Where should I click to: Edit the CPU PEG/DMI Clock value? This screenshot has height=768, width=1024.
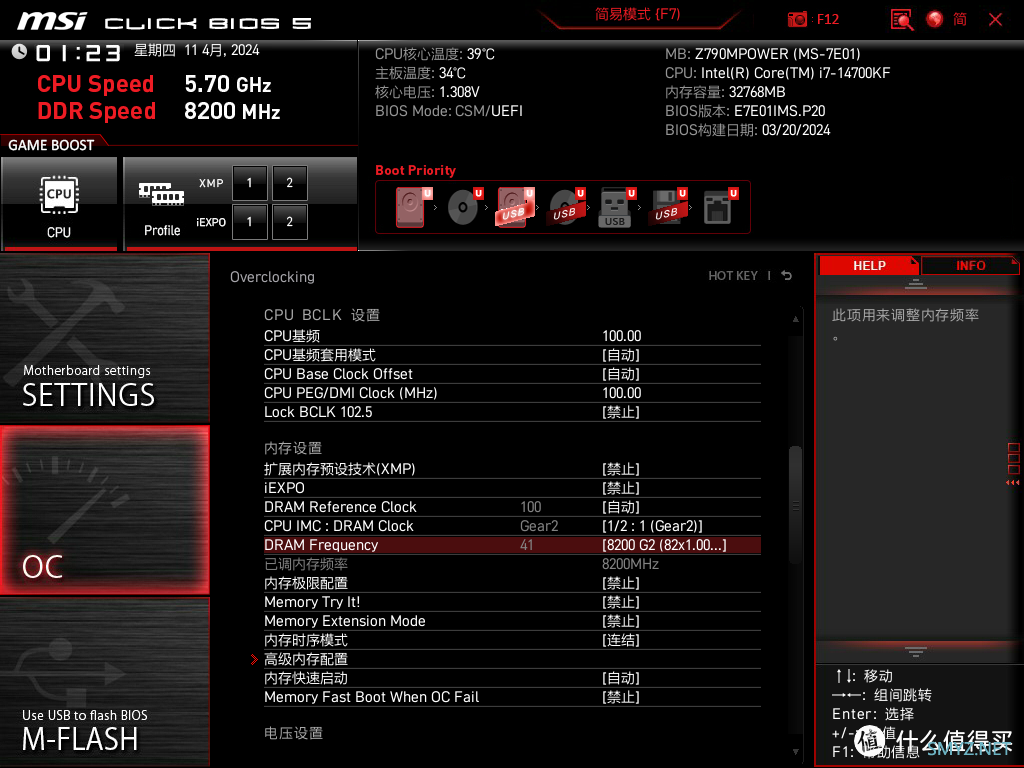tap(622, 393)
